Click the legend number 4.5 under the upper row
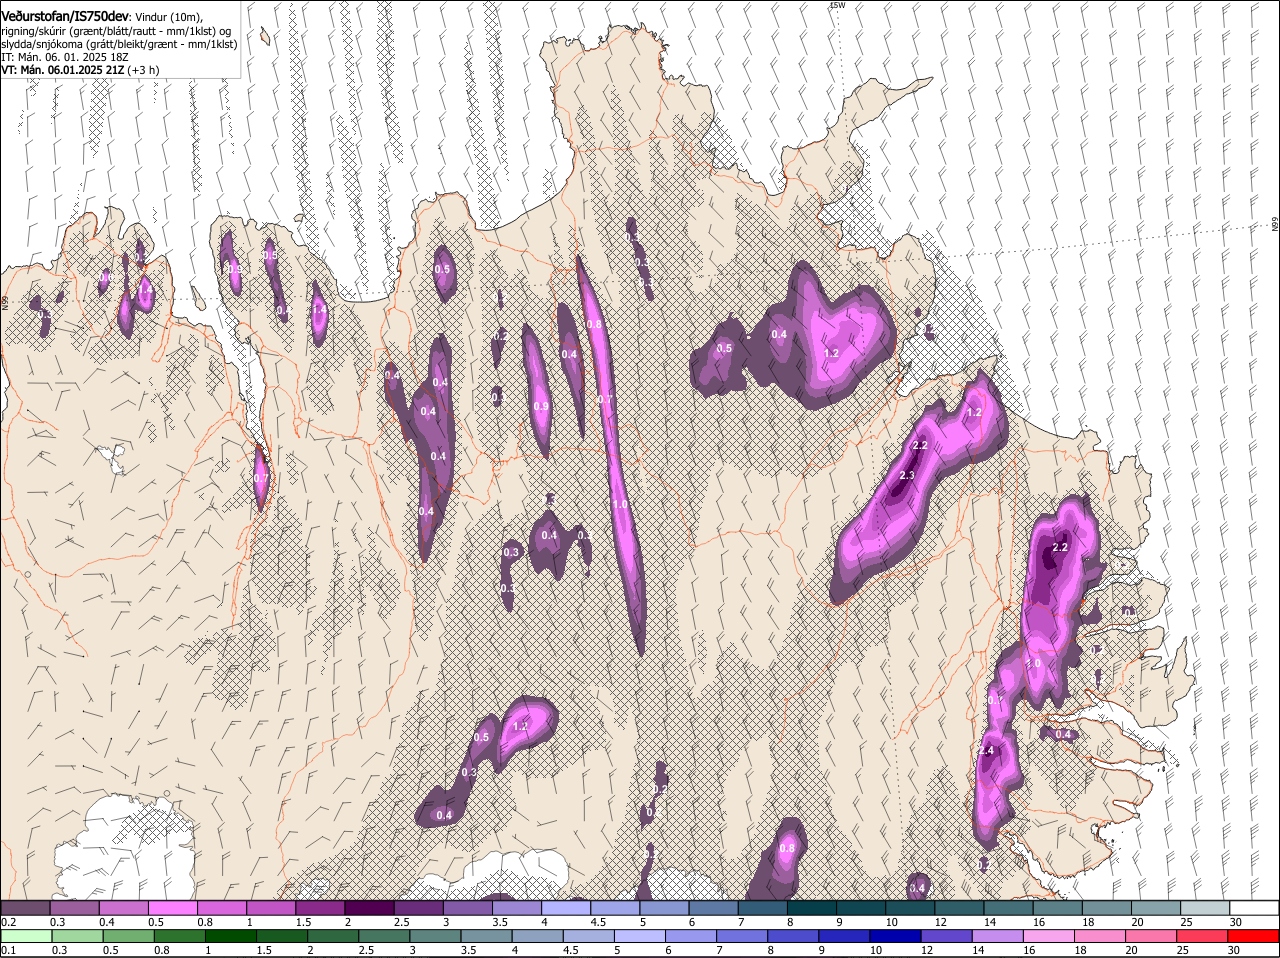 coord(598,921)
